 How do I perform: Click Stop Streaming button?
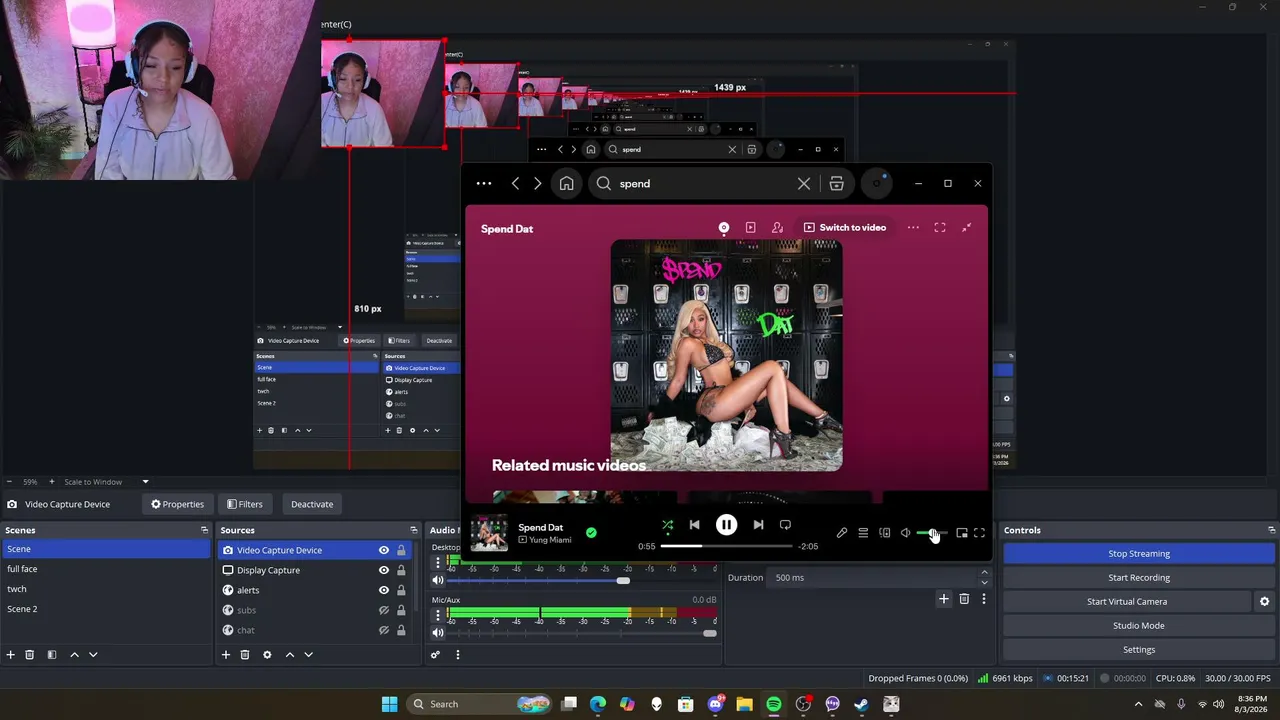click(x=1139, y=554)
